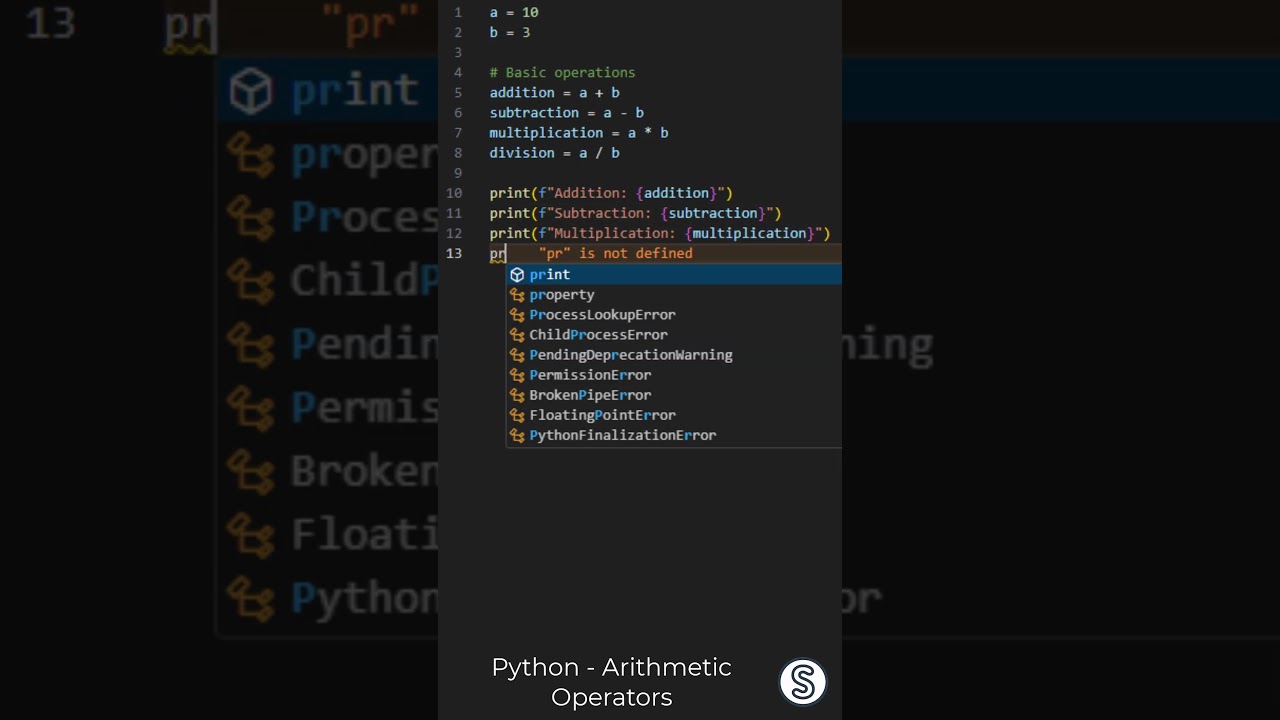Choose PendingDeprecationWarning suggestion
The image size is (1280, 720).
tap(674, 354)
